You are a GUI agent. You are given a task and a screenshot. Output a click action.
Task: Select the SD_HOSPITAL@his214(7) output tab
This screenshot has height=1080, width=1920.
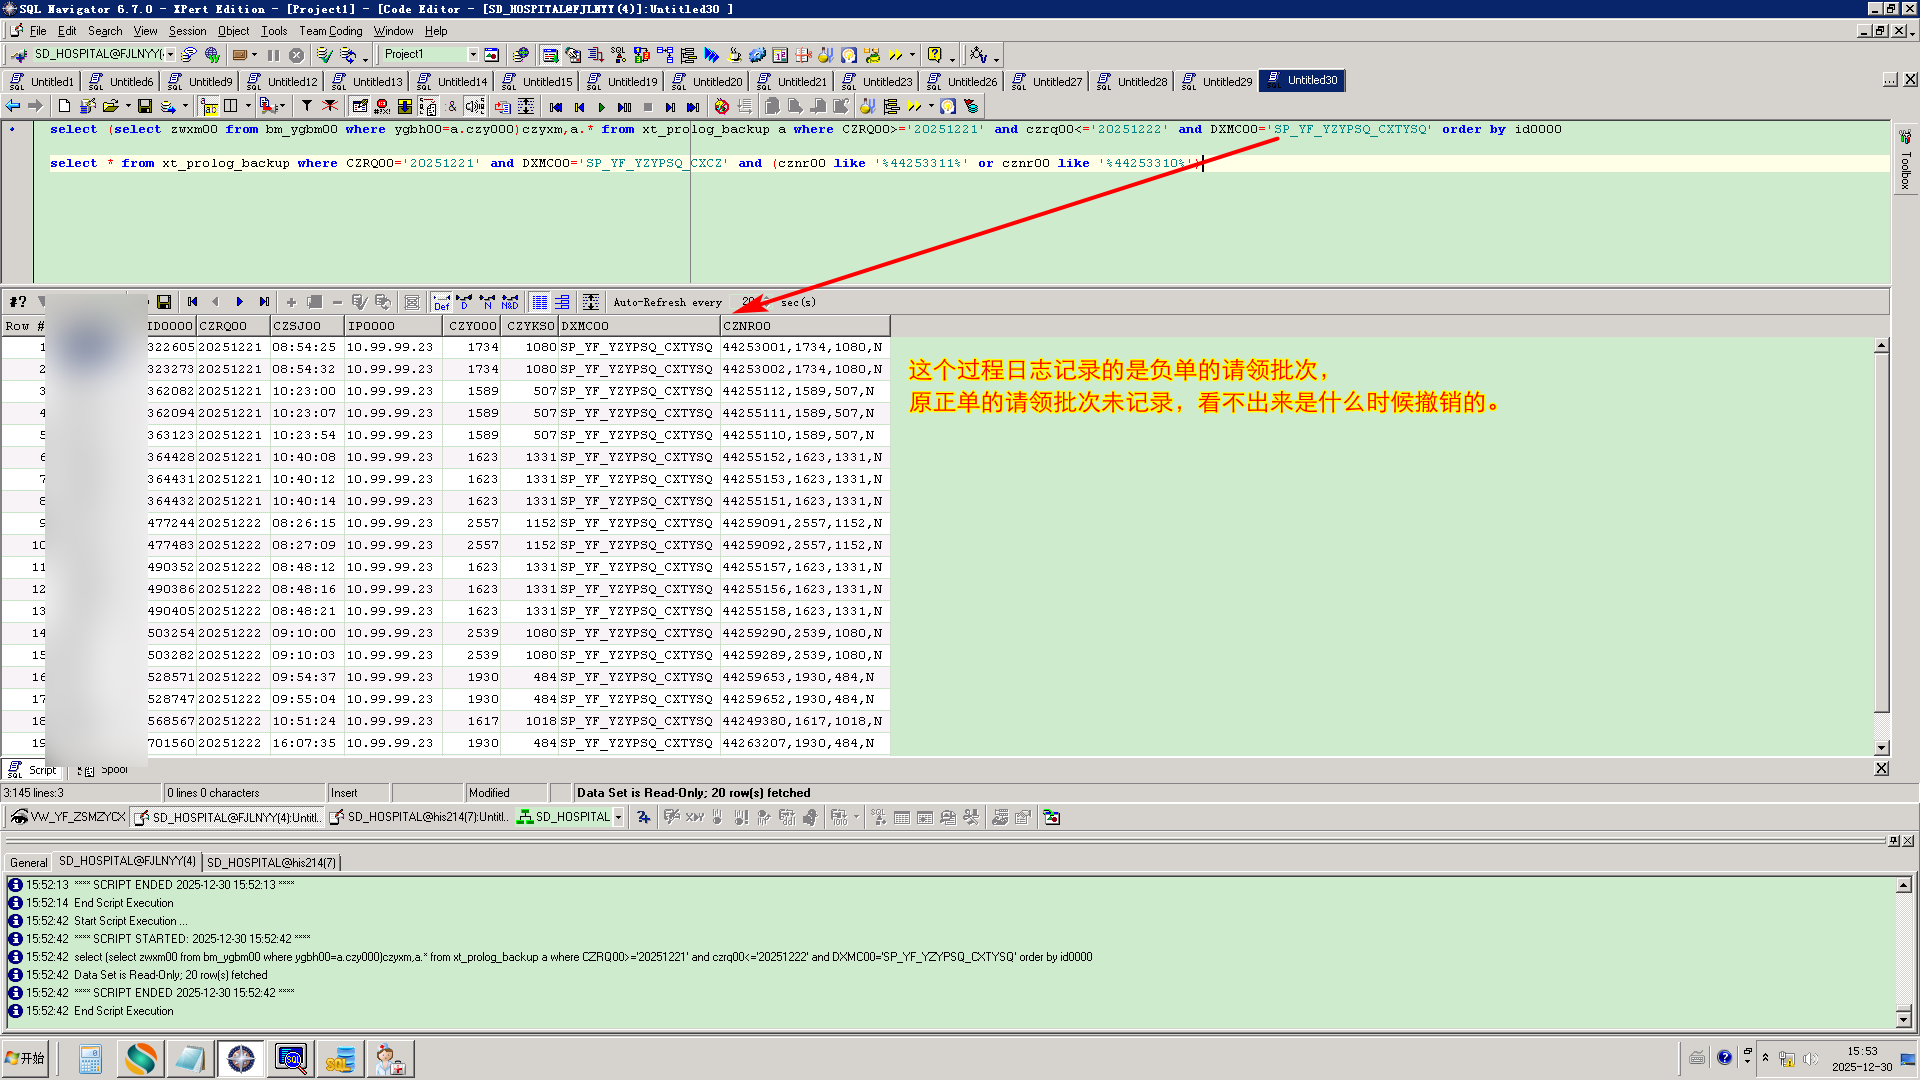tap(271, 862)
